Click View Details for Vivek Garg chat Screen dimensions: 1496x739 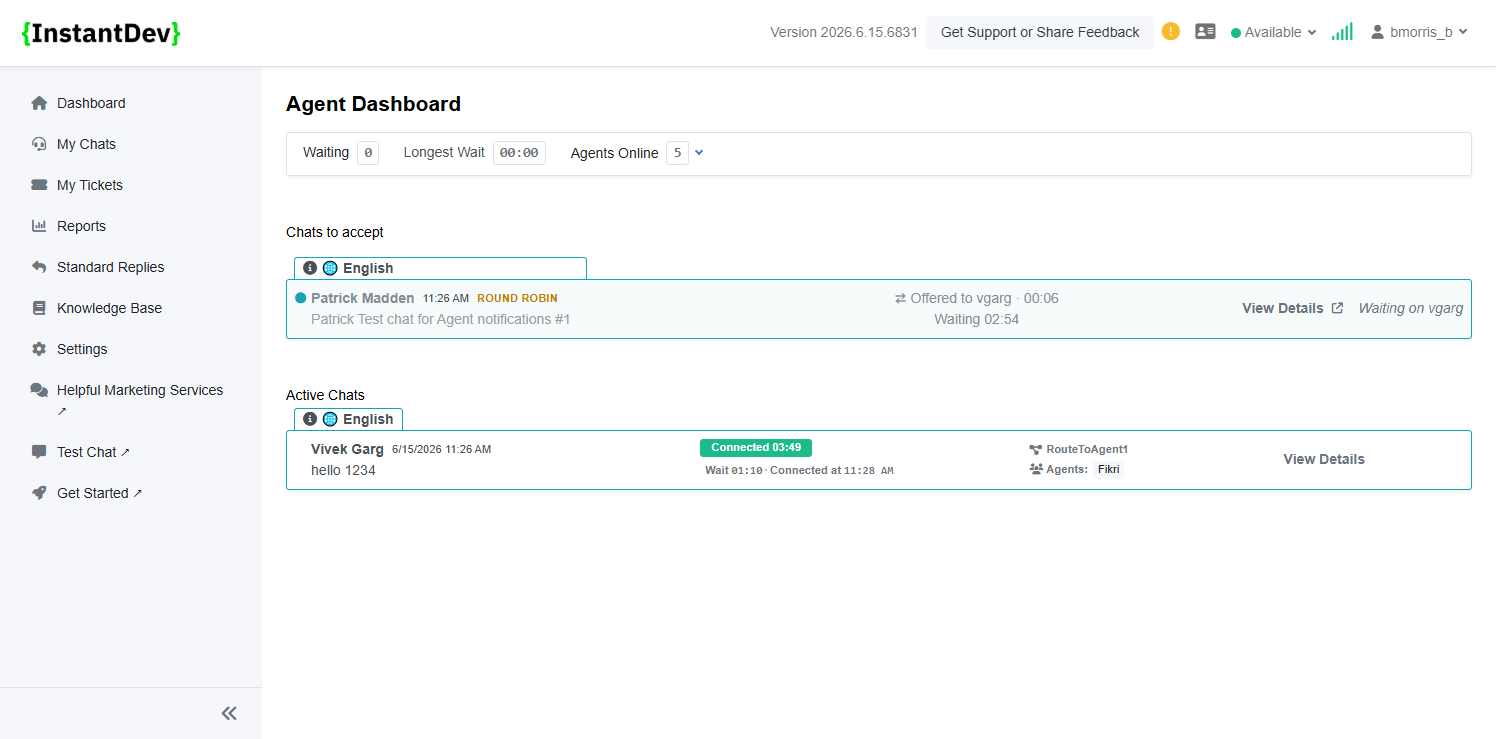click(x=1324, y=459)
